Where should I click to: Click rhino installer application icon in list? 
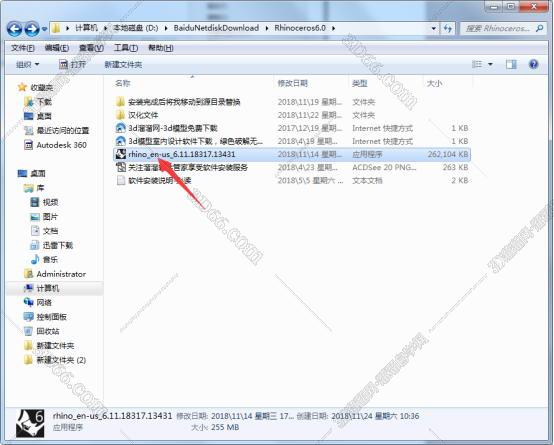[121, 154]
